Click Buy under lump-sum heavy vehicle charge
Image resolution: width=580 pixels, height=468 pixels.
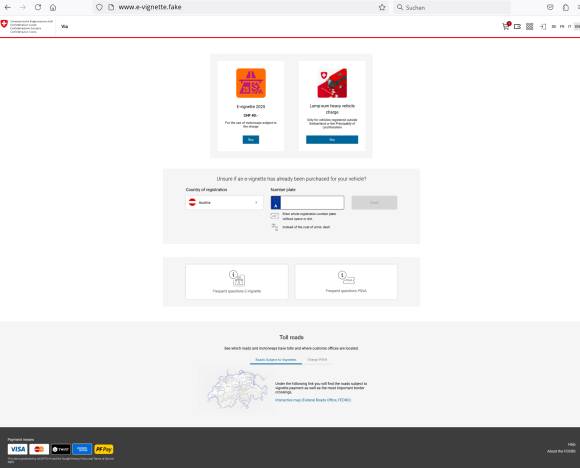tap(332, 139)
